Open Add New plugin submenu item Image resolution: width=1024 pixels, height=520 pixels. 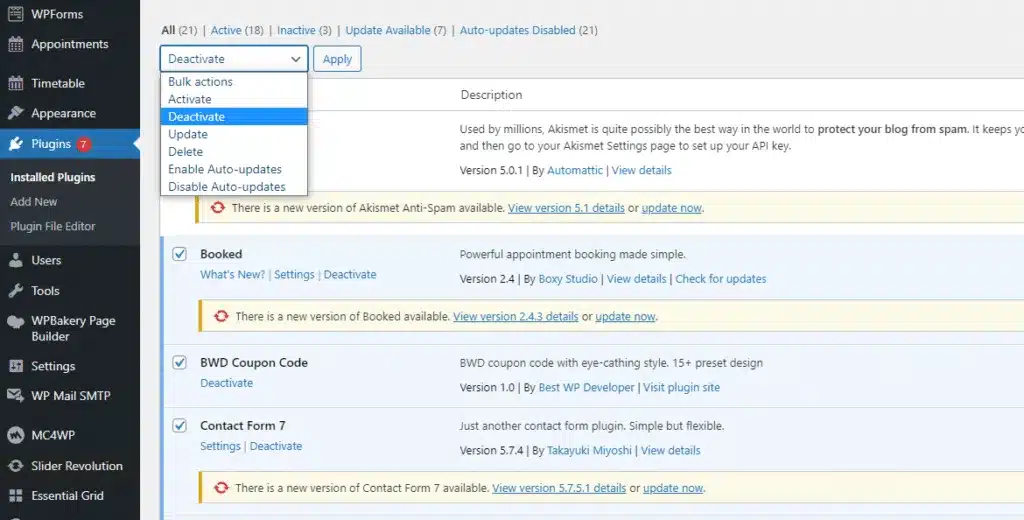click(x=34, y=202)
